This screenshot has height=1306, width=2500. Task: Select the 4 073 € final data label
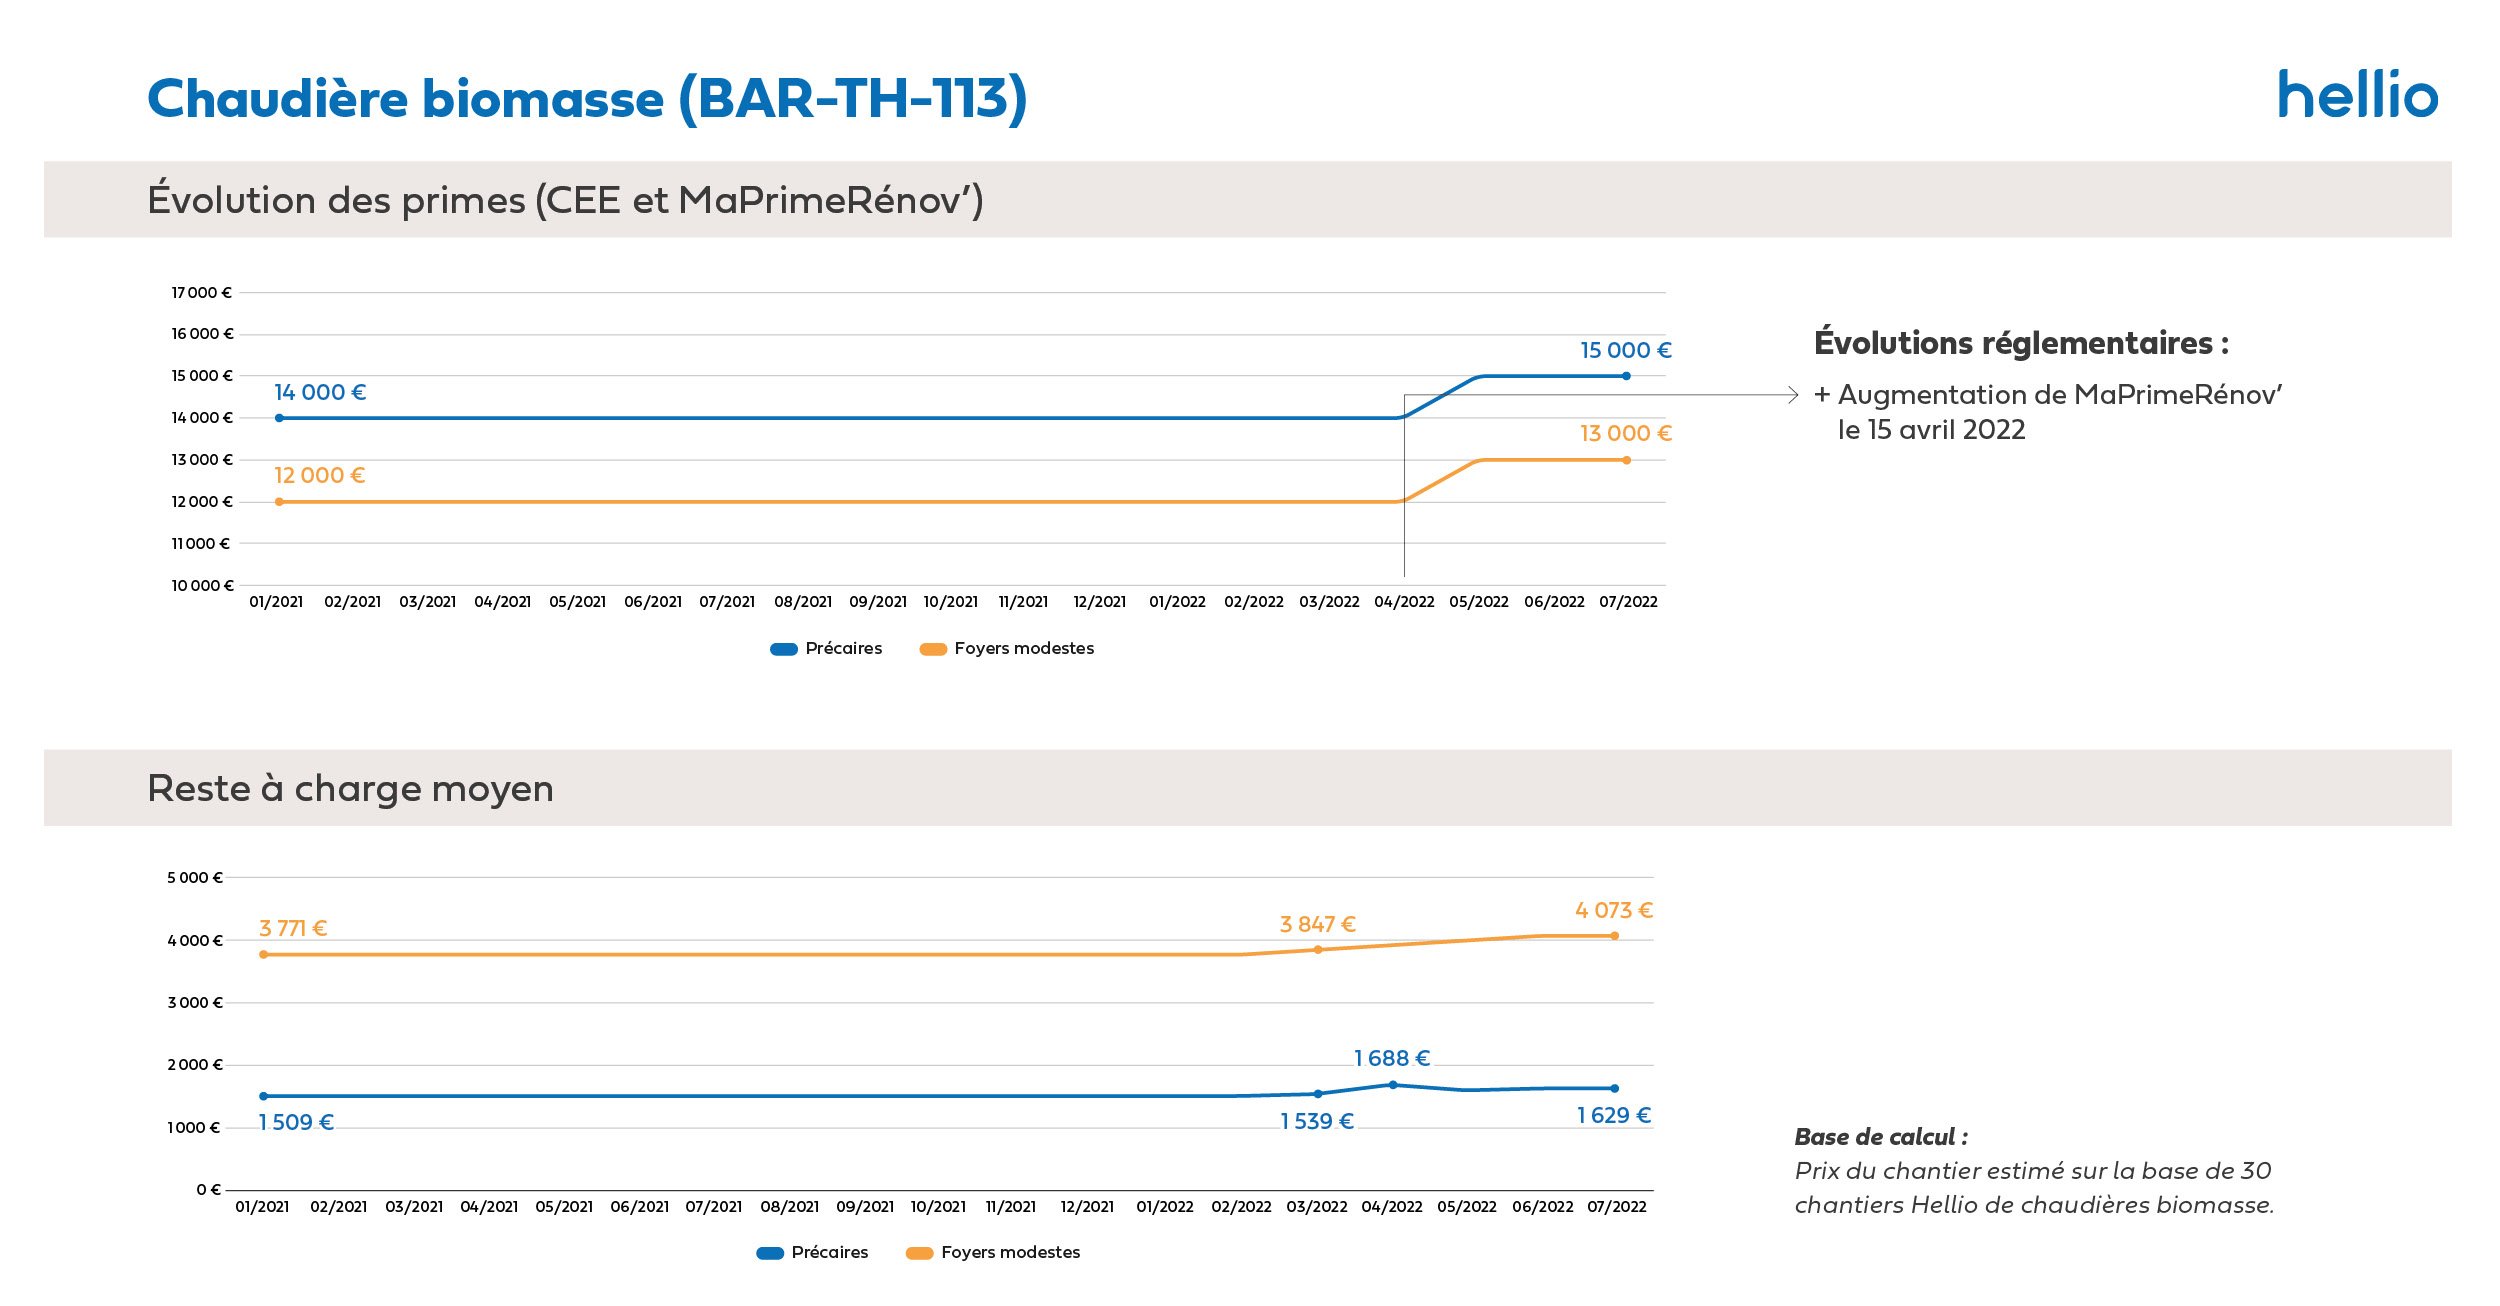(1614, 911)
